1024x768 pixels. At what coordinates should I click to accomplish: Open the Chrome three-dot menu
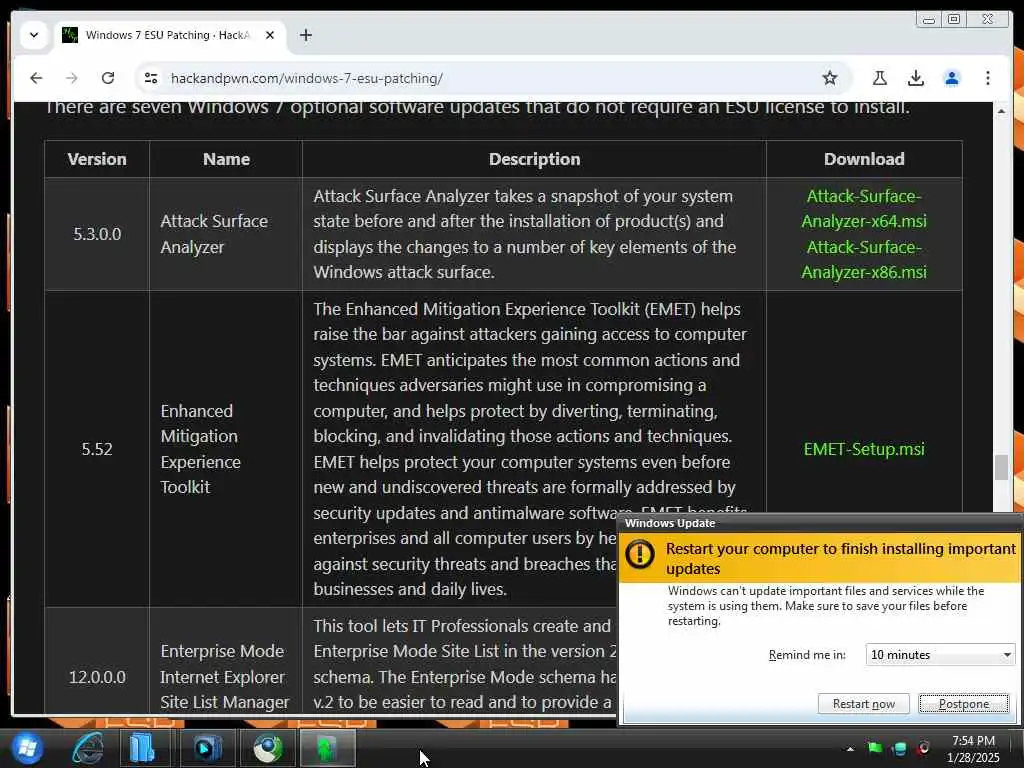tap(987, 78)
